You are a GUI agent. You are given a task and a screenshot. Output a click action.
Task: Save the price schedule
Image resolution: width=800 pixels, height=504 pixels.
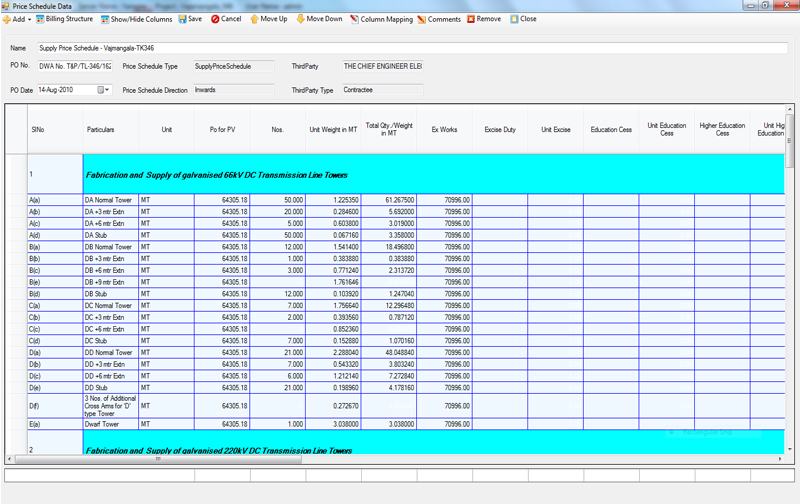click(189, 19)
